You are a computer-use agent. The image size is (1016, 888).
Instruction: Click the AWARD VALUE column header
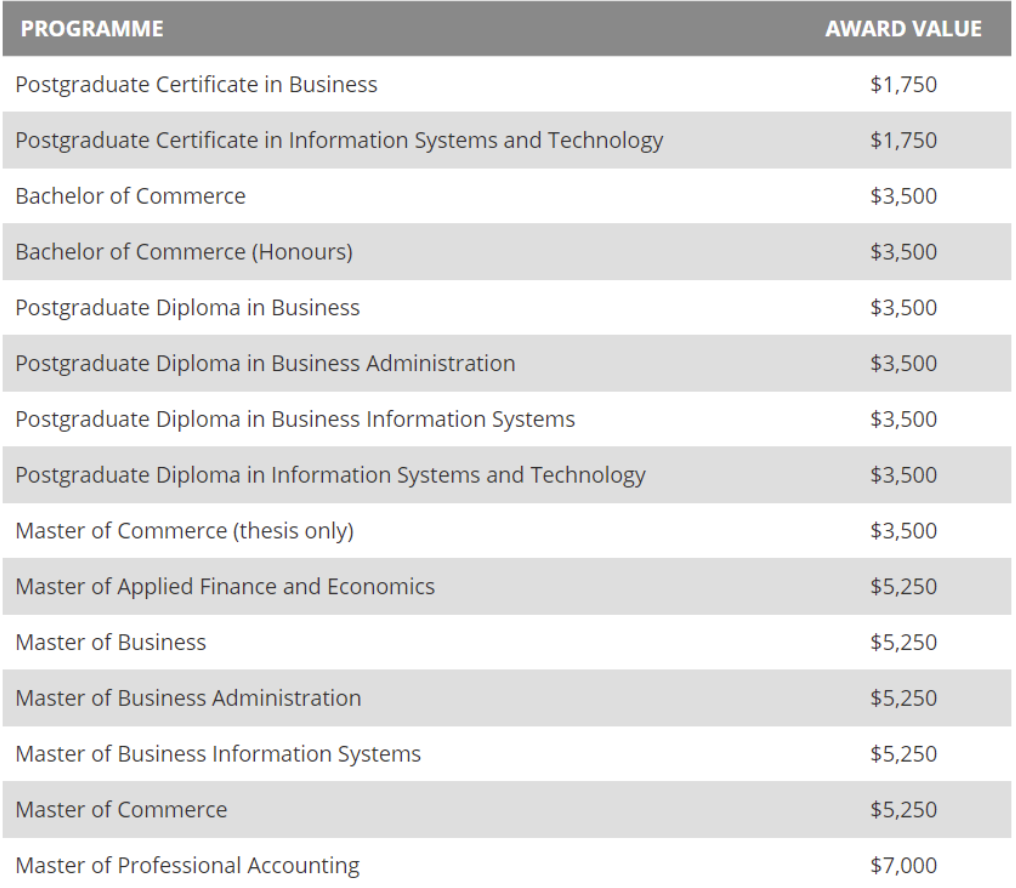click(x=903, y=29)
